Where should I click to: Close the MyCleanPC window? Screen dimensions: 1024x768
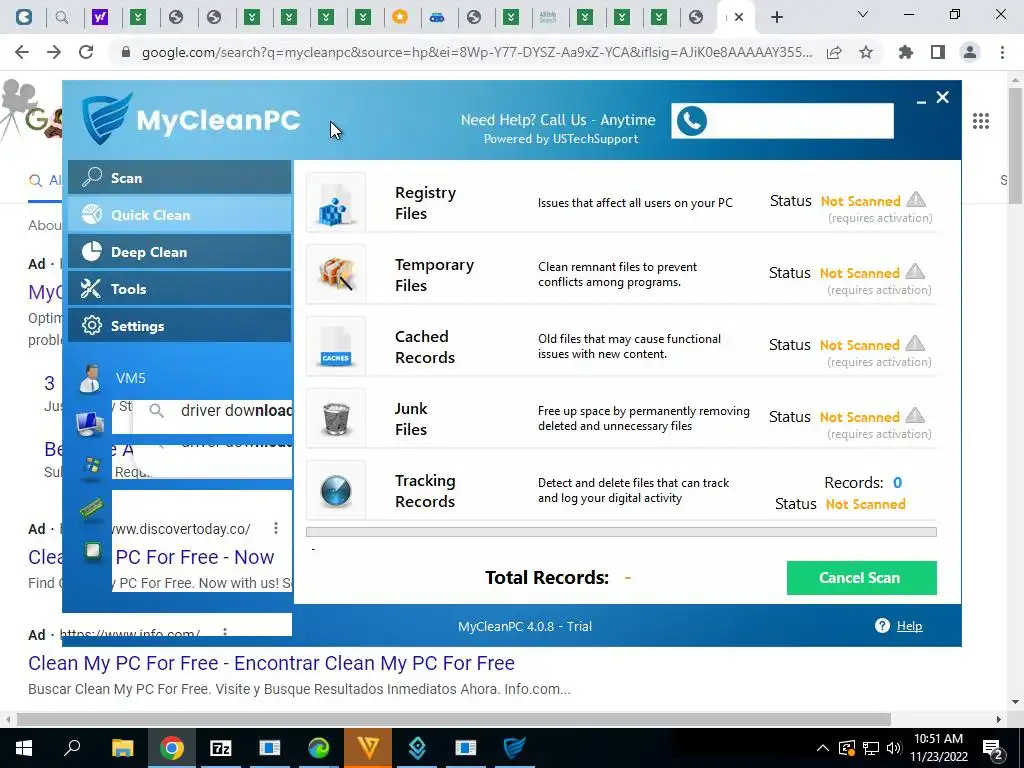pos(942,97)
